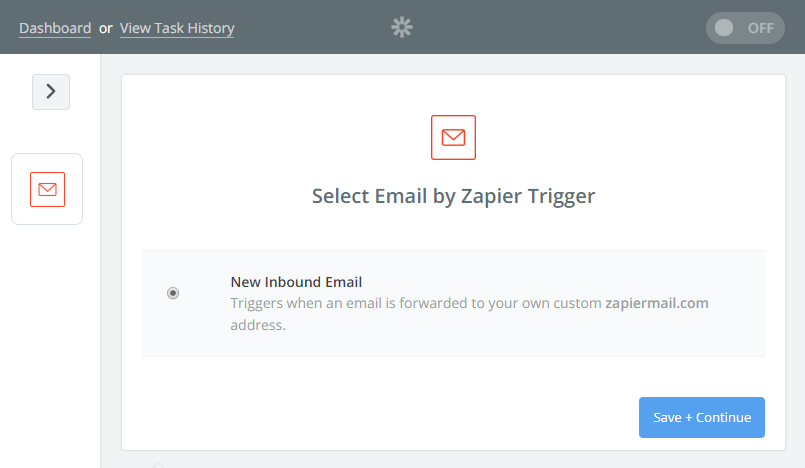Select the New Inbound Email radio button
Screen dimensions: 805x468
(173, 293)
